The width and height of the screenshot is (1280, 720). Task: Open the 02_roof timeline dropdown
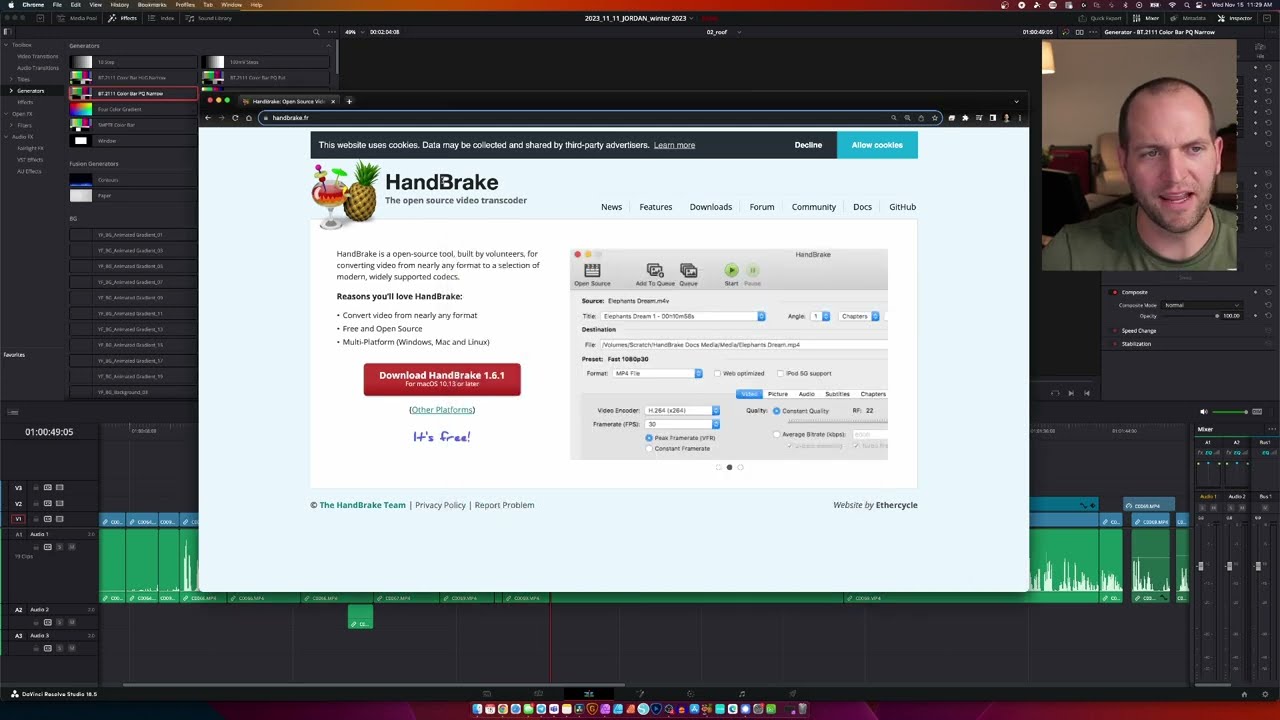click(x=723, y=32)
